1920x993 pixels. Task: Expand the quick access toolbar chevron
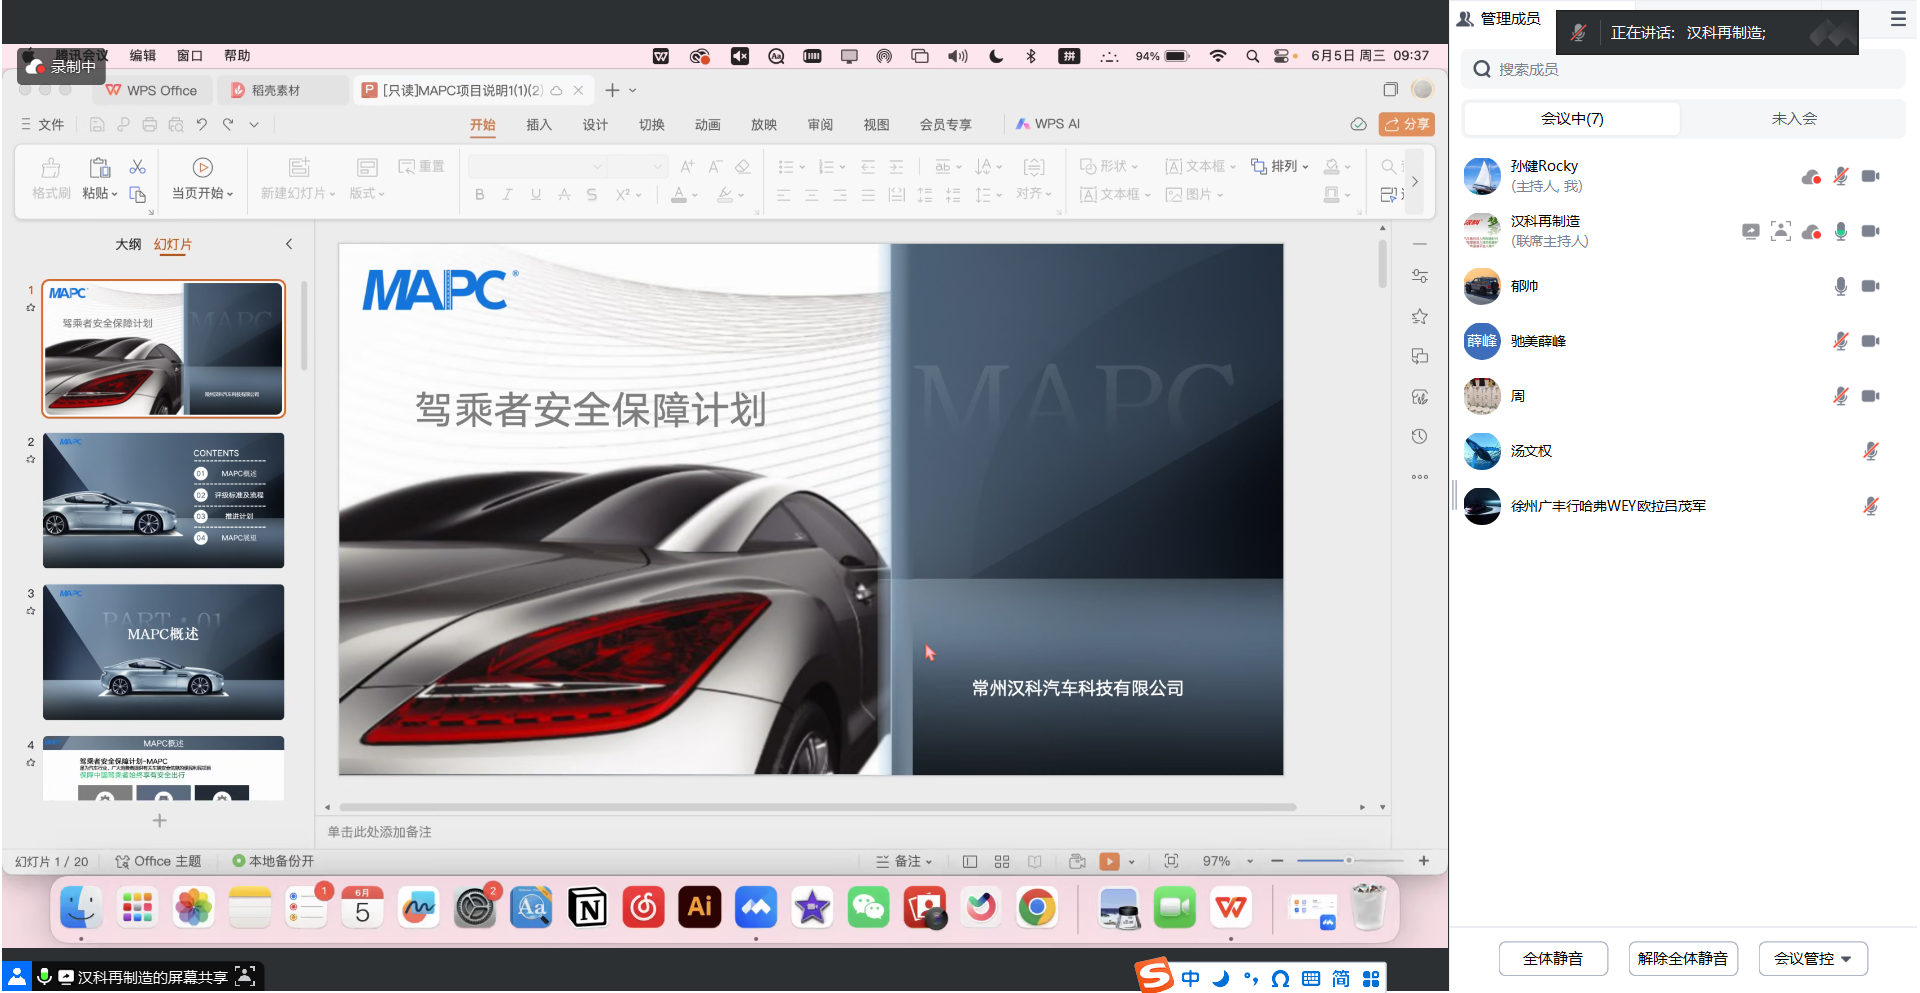254,125
